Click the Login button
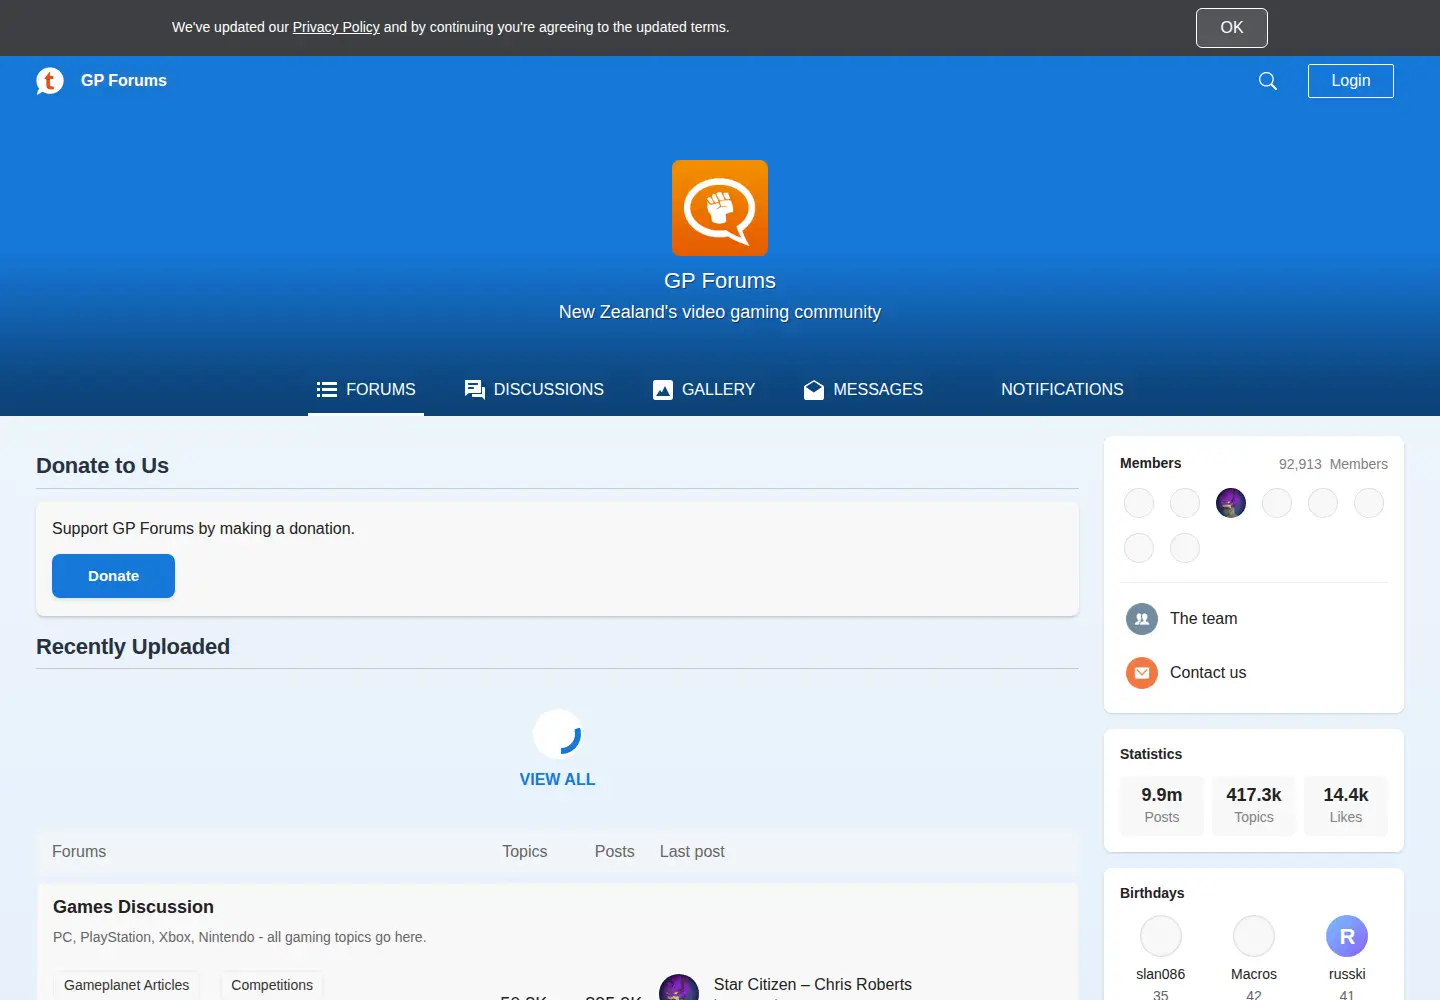 click(x=1351, y=81)
